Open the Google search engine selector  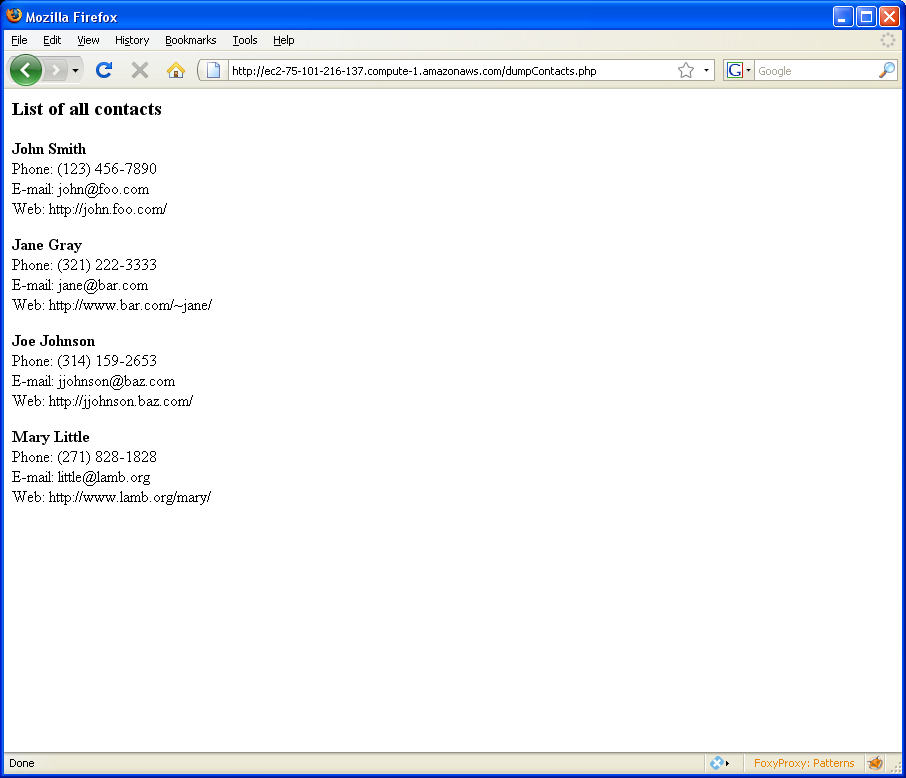738,71
